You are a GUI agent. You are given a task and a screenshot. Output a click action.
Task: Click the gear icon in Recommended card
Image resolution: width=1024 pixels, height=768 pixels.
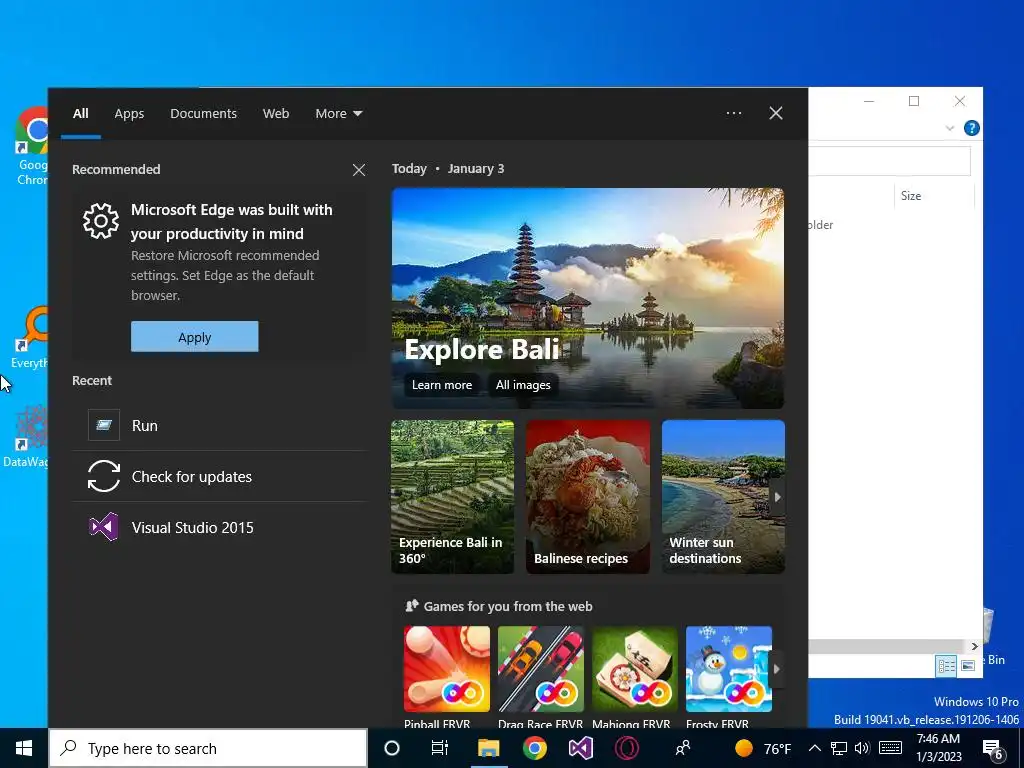(101, 221)
